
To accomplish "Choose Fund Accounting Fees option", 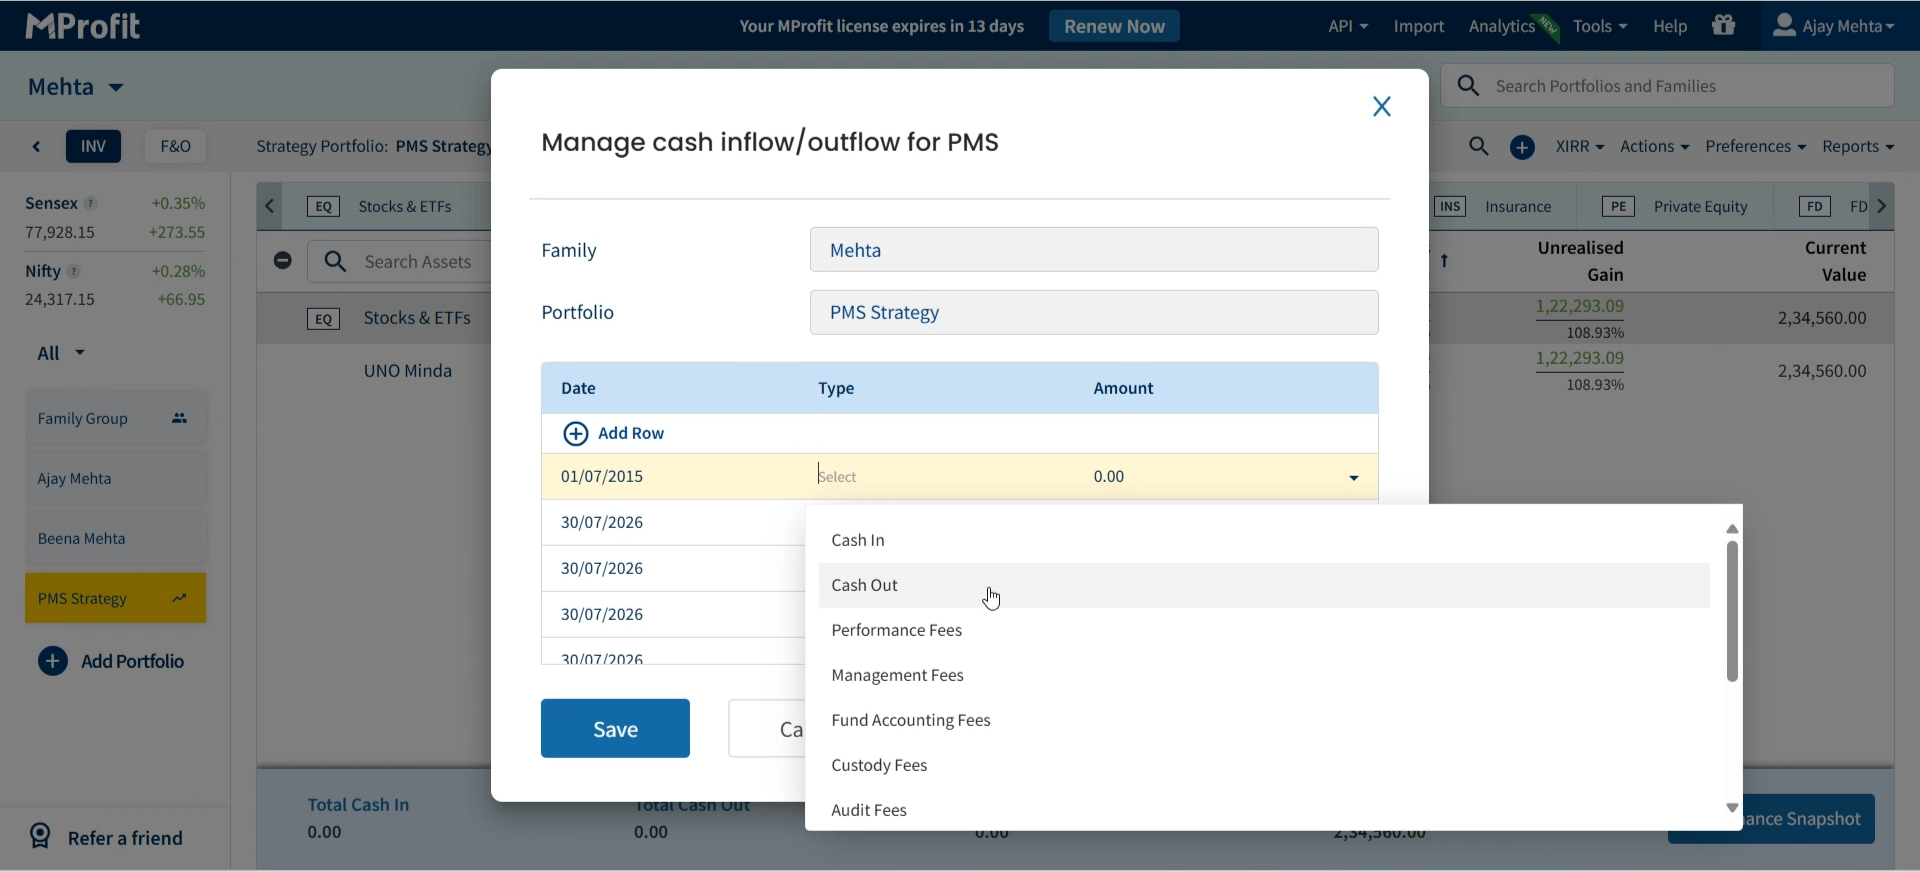I will click(x=1264, y=720).
